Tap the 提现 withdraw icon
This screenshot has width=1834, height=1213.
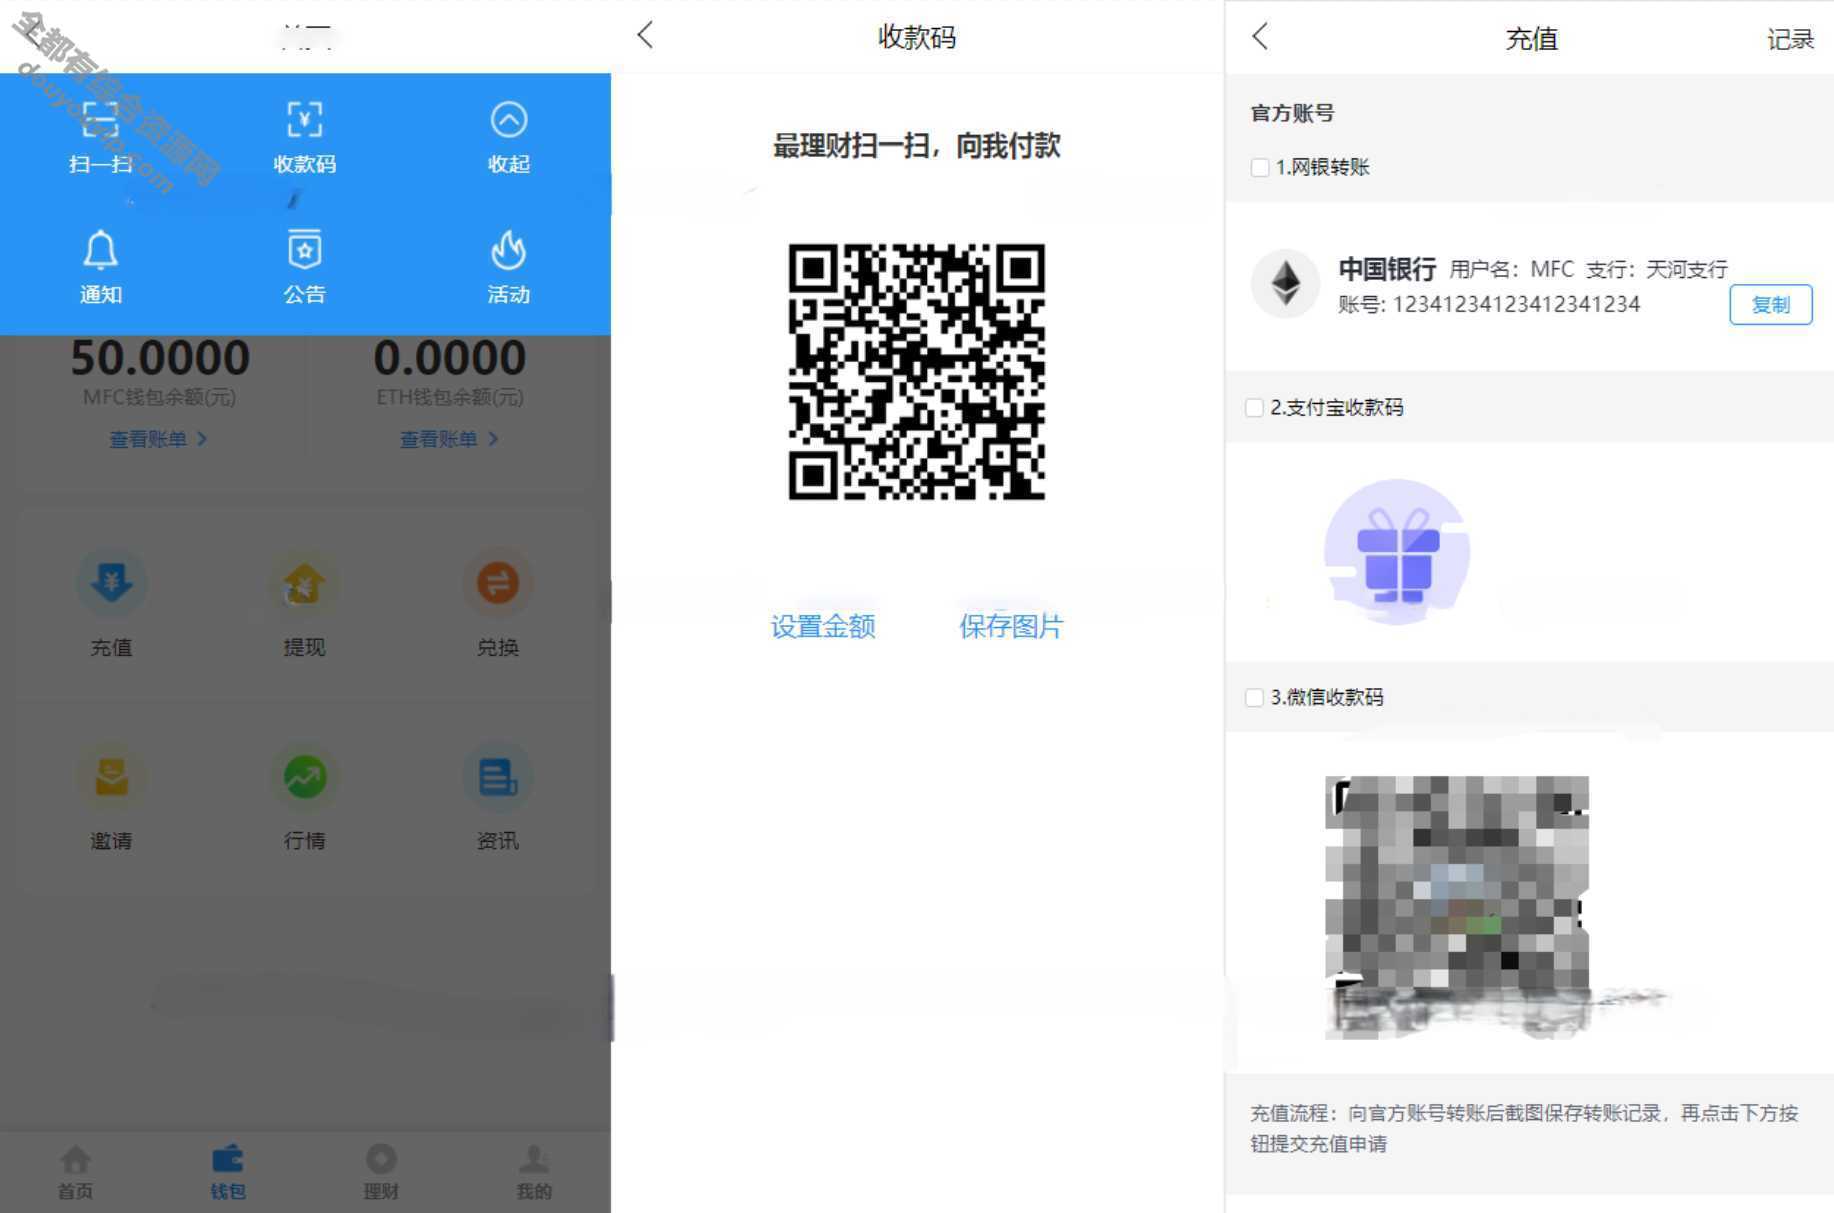[x=304, y=583]
